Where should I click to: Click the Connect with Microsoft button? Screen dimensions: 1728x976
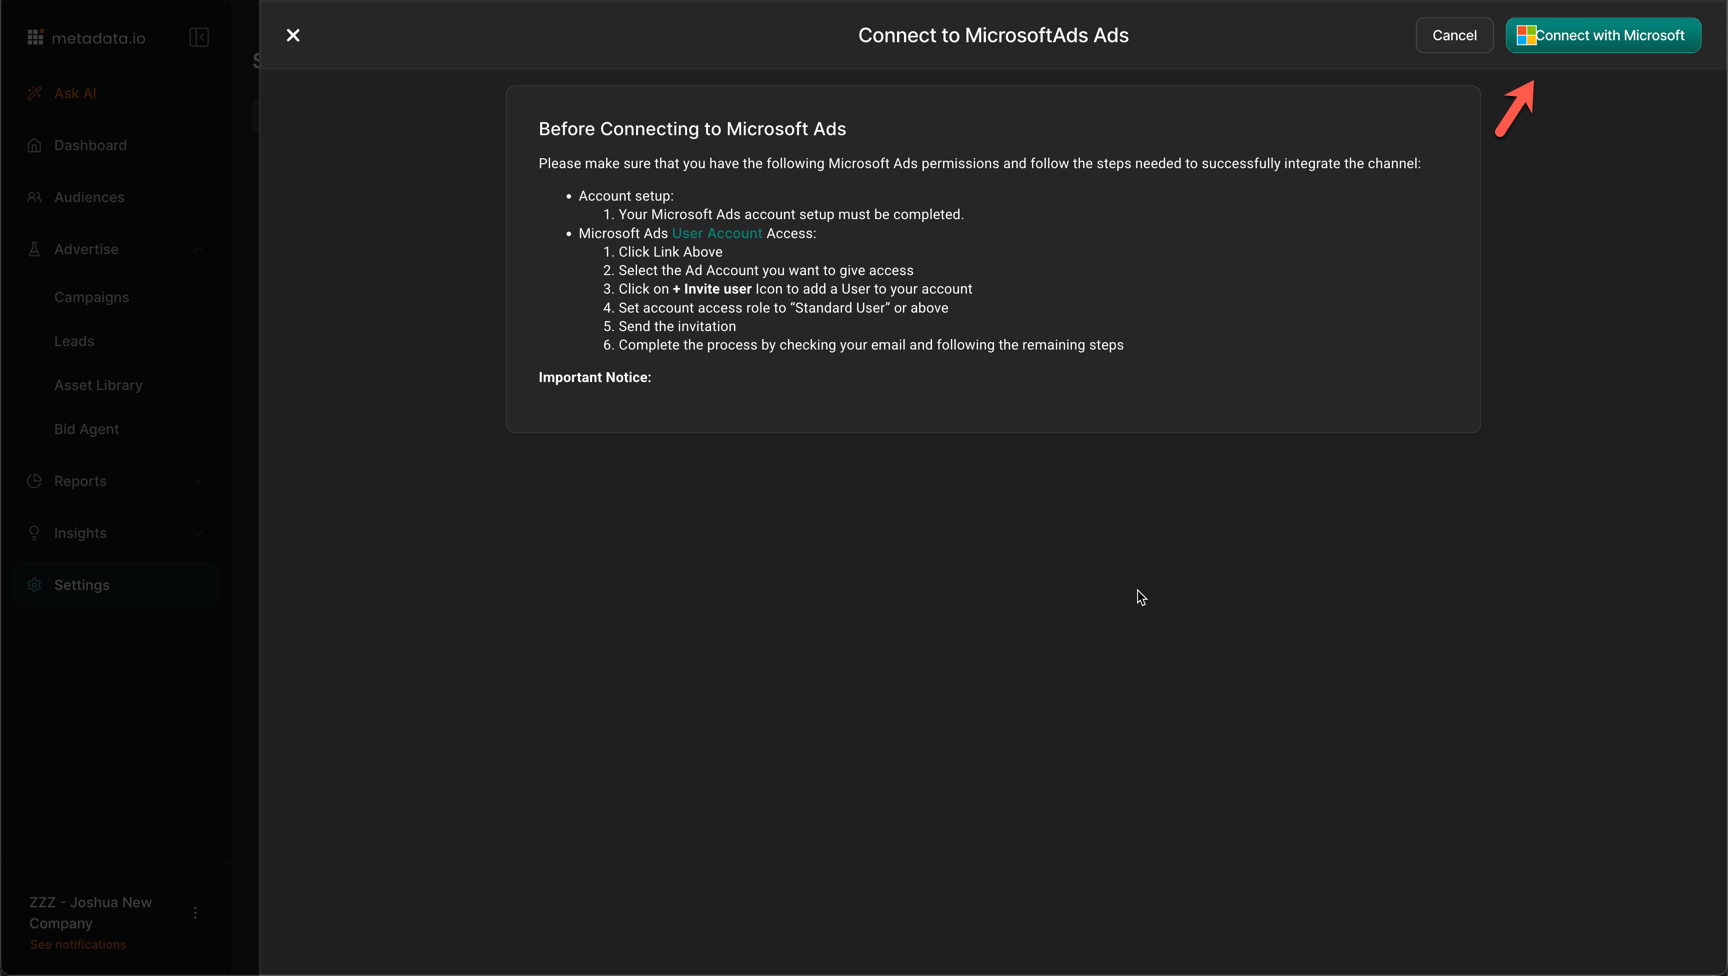point(1602,35)
